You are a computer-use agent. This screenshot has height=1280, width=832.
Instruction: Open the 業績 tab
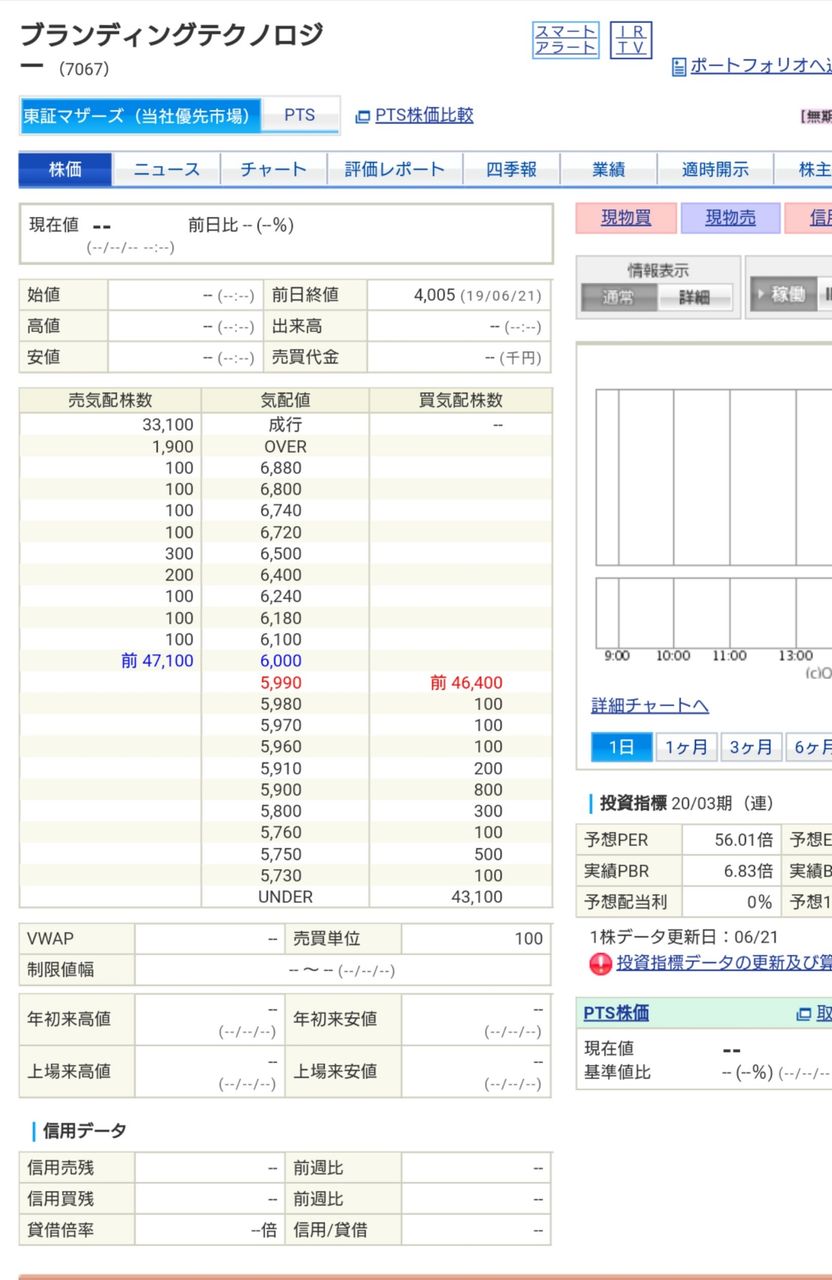point(608,170)
